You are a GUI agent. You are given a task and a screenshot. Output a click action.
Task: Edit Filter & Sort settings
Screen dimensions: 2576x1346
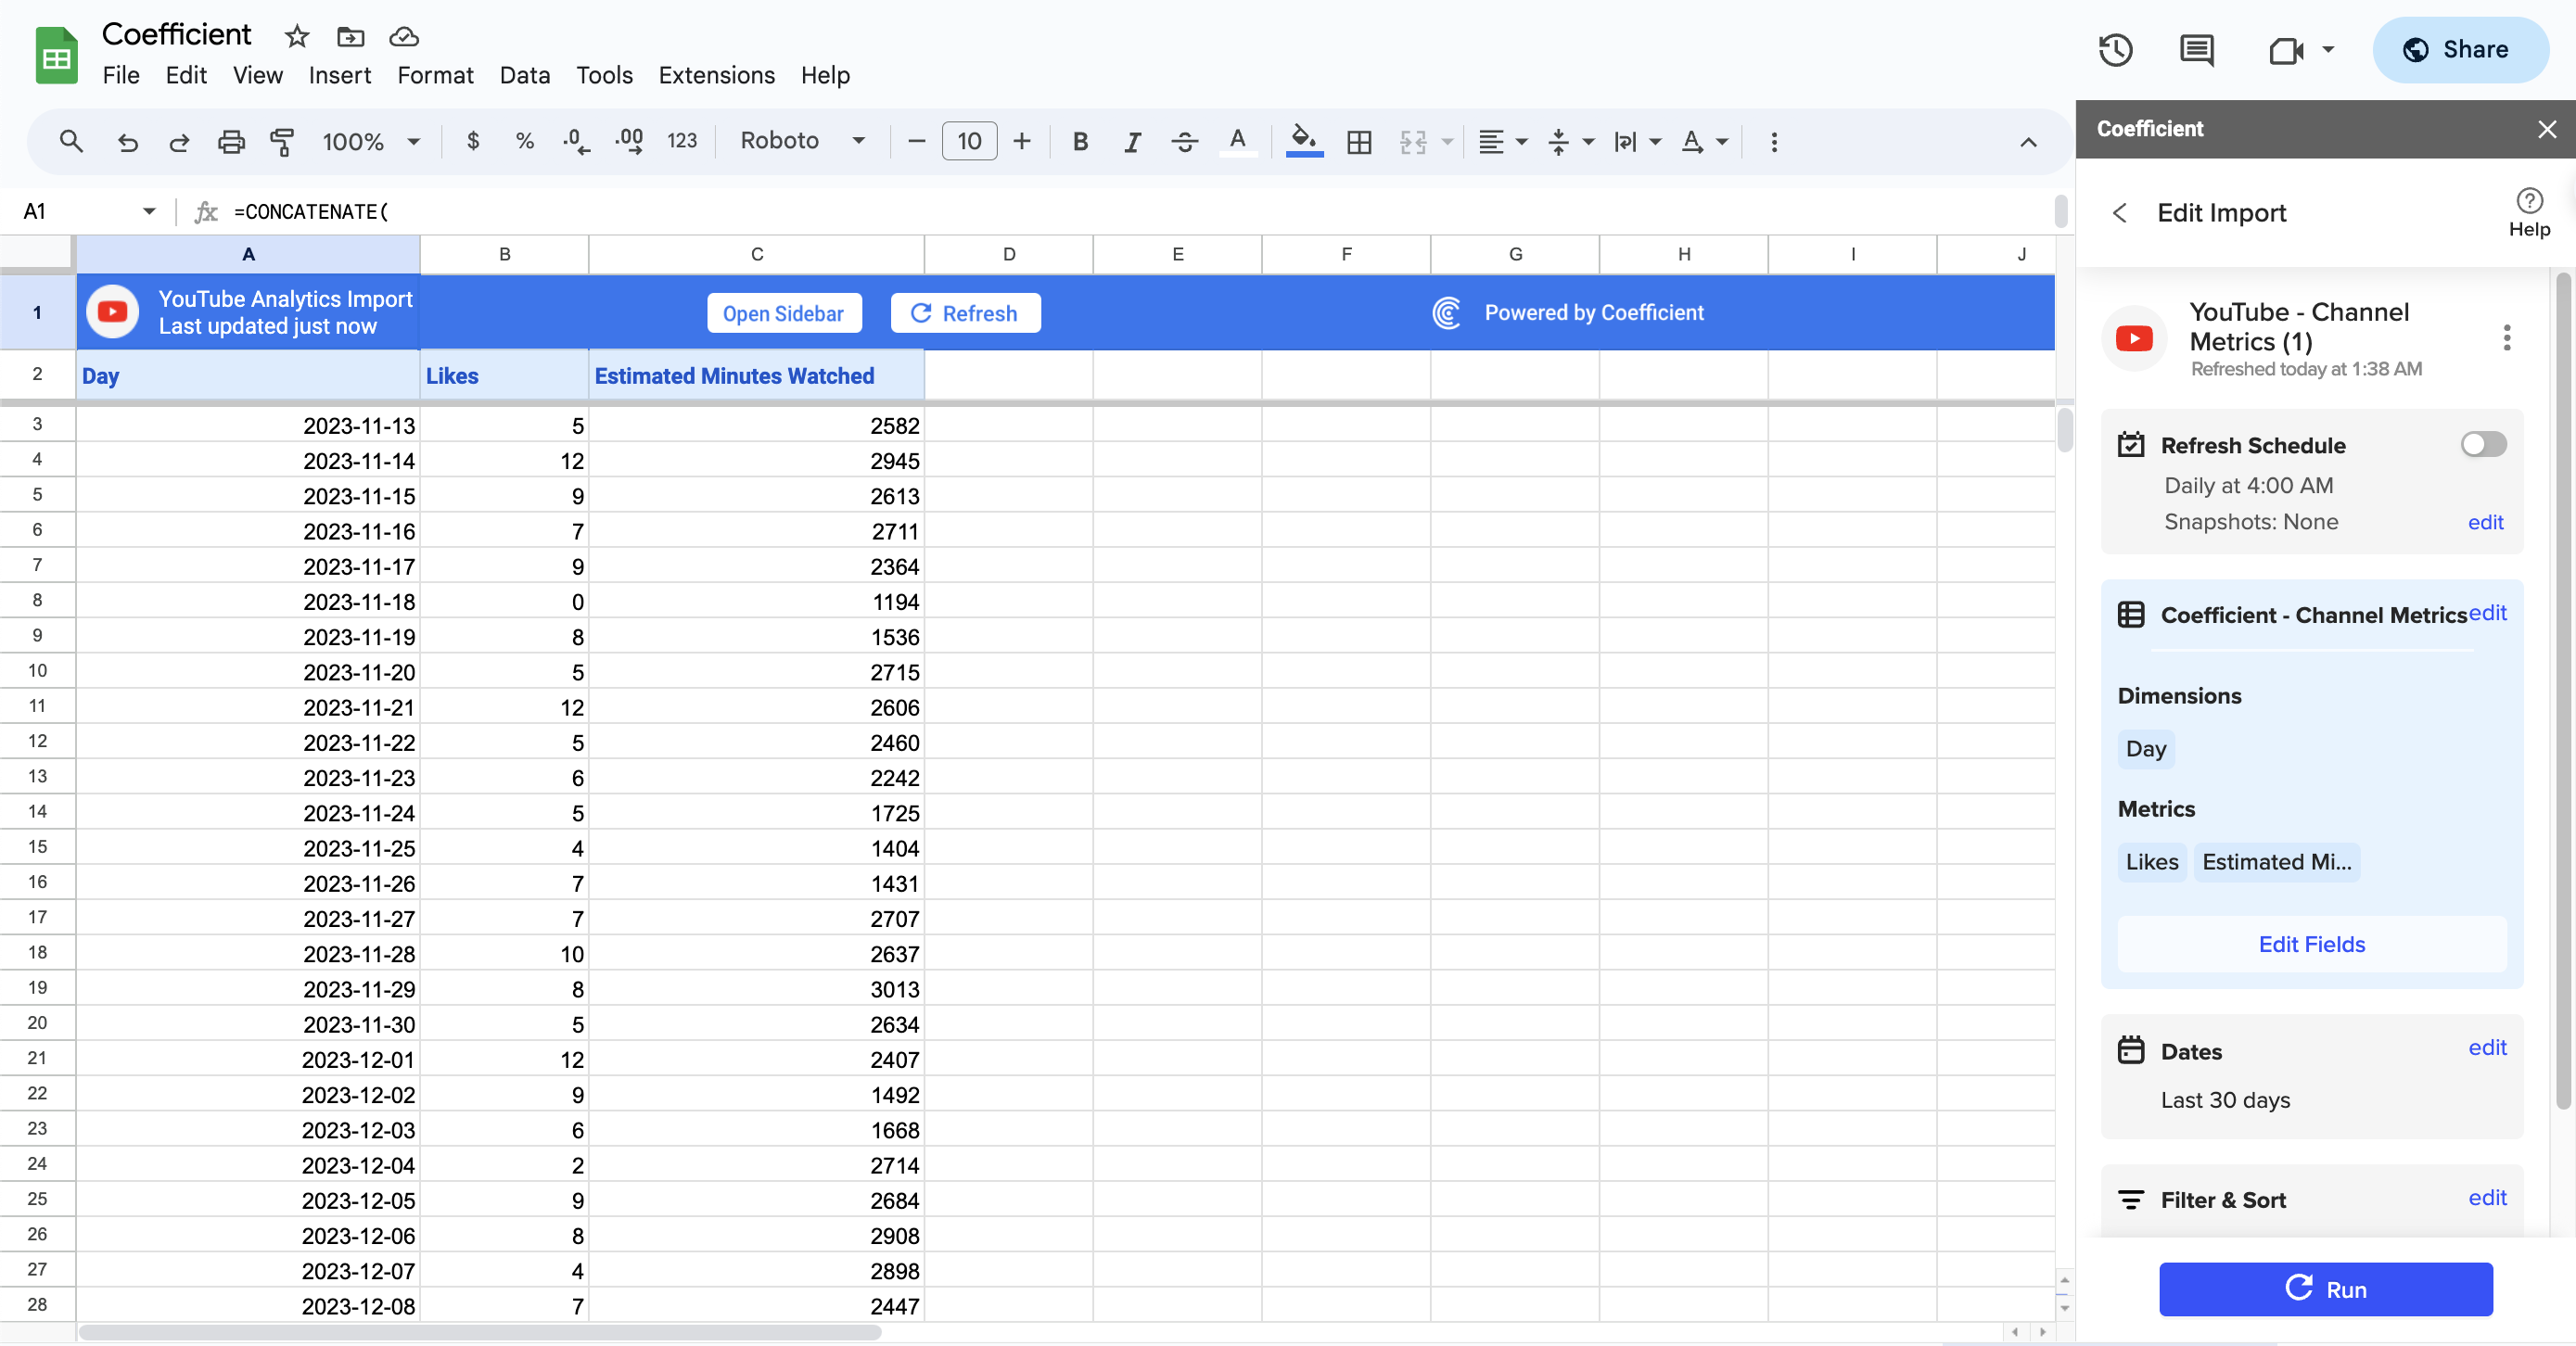2486,1197
